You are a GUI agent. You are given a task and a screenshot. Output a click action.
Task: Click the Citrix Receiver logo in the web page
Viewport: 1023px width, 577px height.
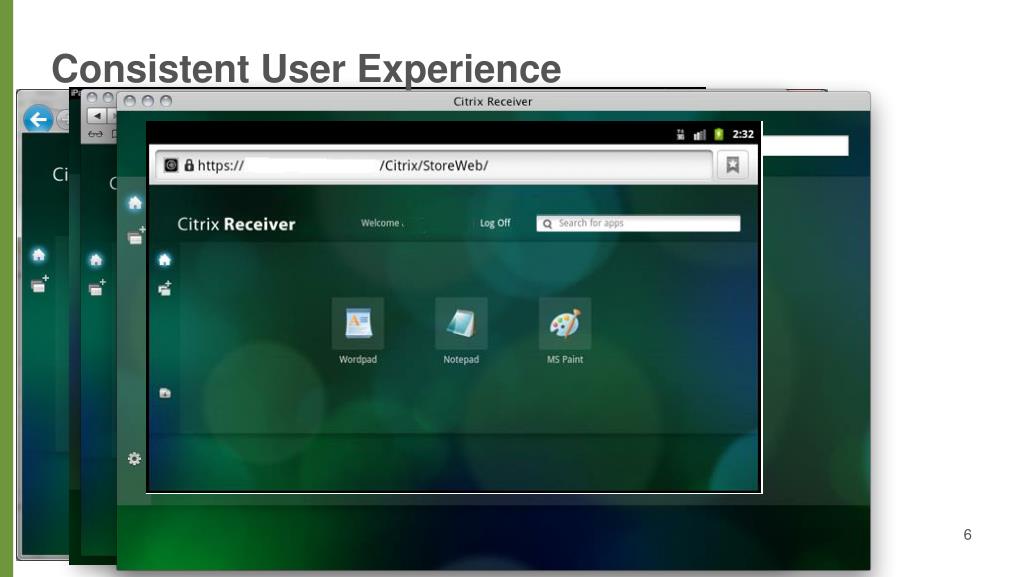[236, 224]
